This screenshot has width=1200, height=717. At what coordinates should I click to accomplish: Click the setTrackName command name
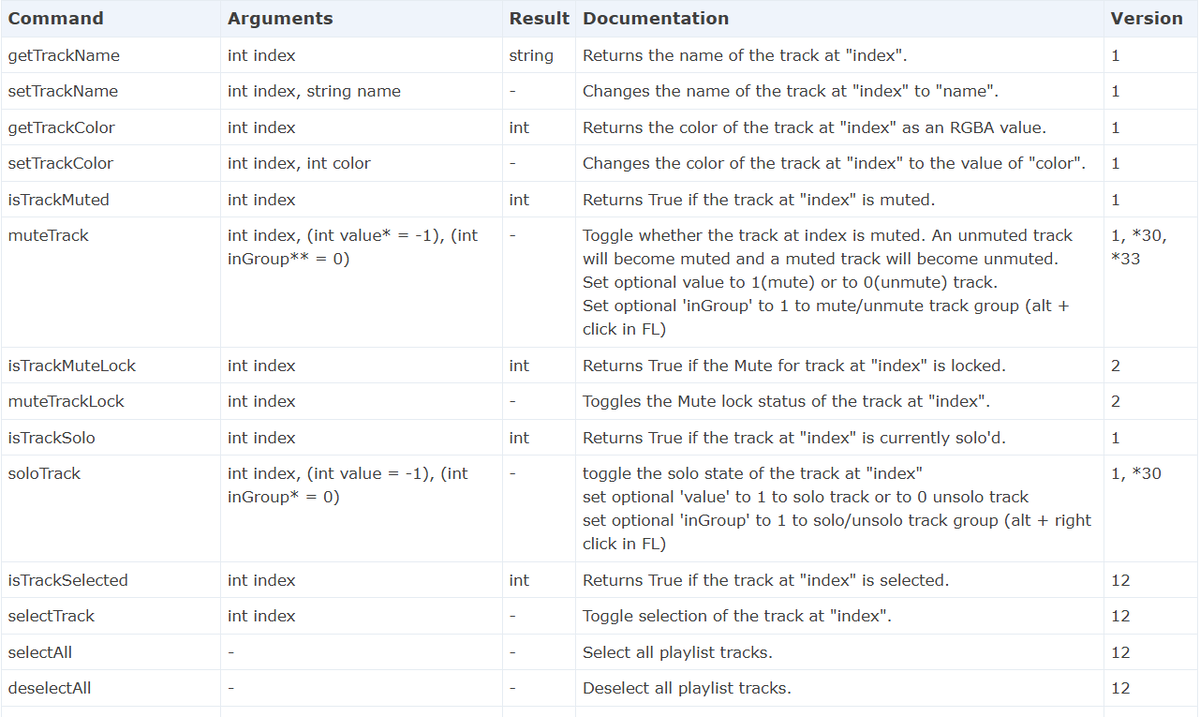tap(62, 91)
